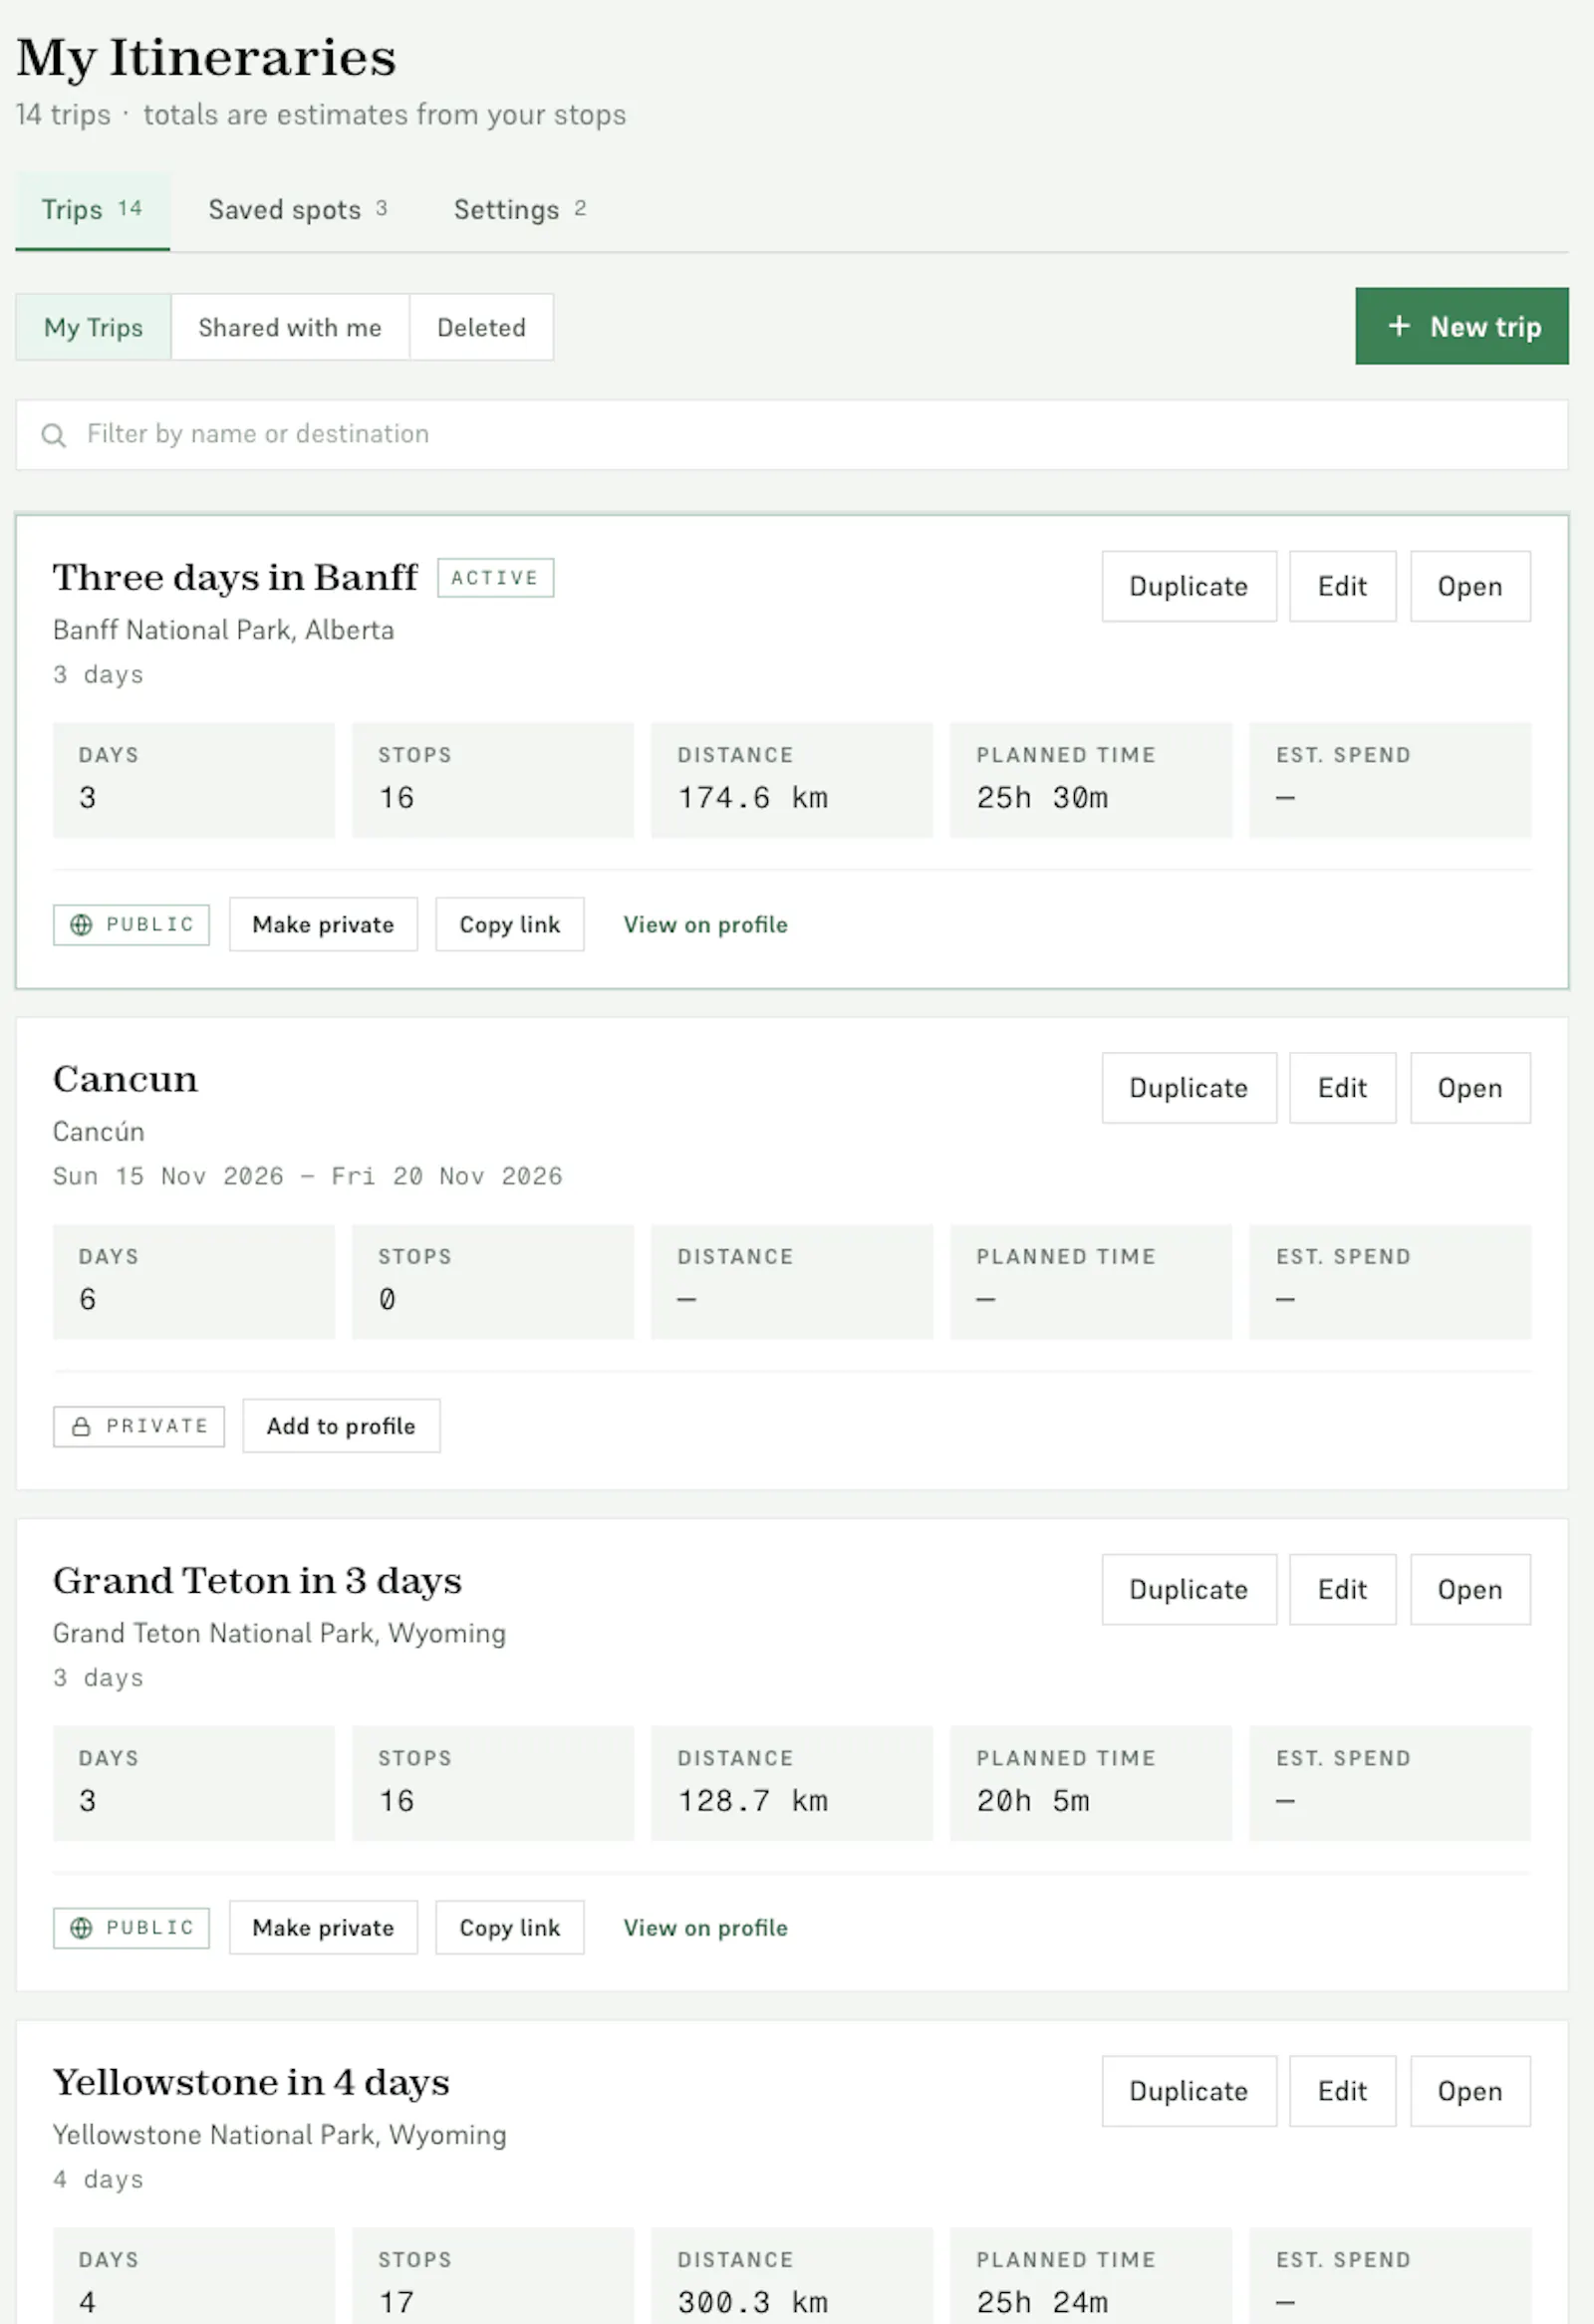The width and height of the screenshot is (1594, 2324).
Task: Click Yellowstone's 17 stops value
Action: [x=396, y=2303]
